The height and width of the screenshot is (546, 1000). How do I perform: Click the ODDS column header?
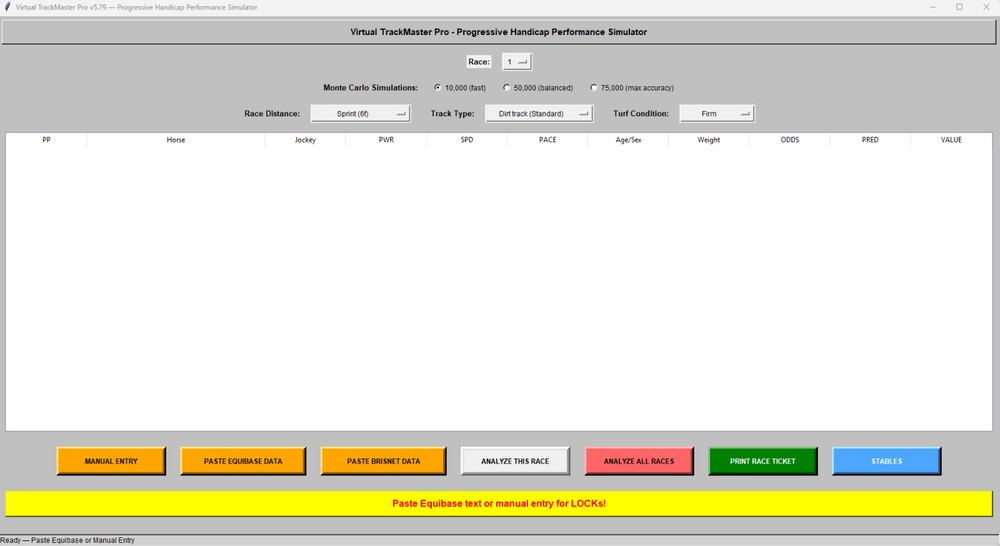789,140
